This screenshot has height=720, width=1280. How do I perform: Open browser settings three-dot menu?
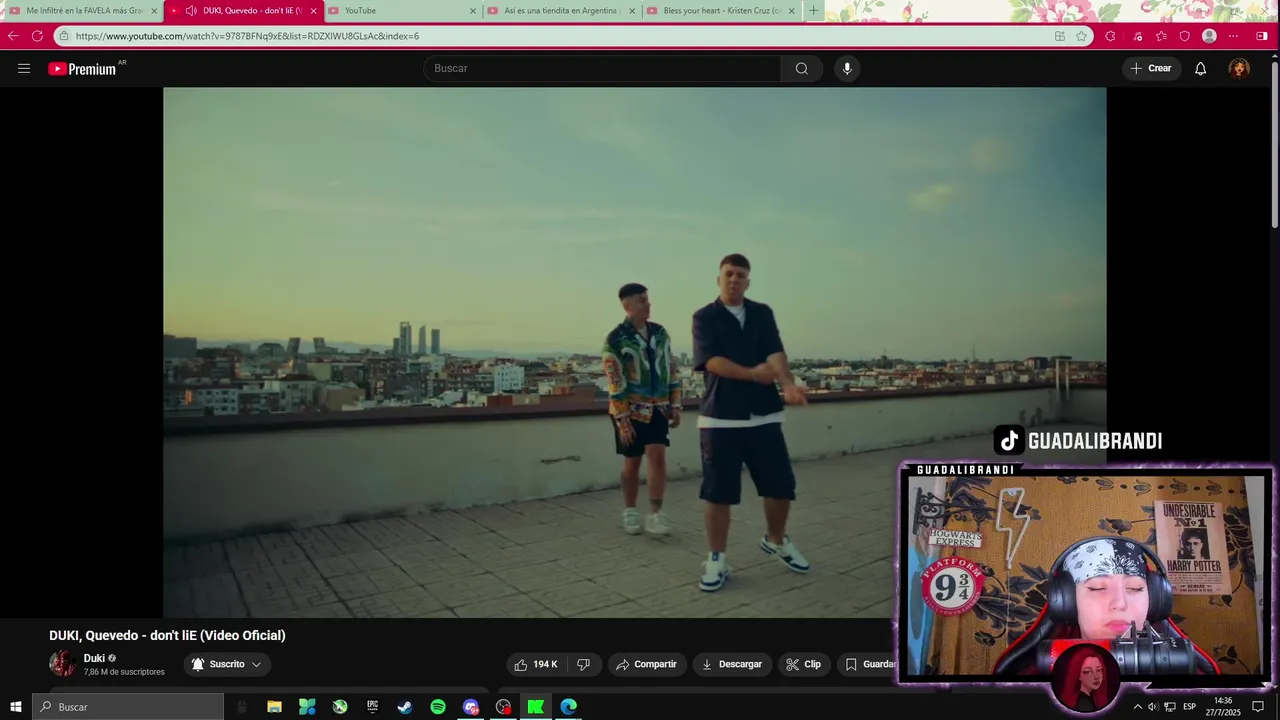[x=1233, y=36]
